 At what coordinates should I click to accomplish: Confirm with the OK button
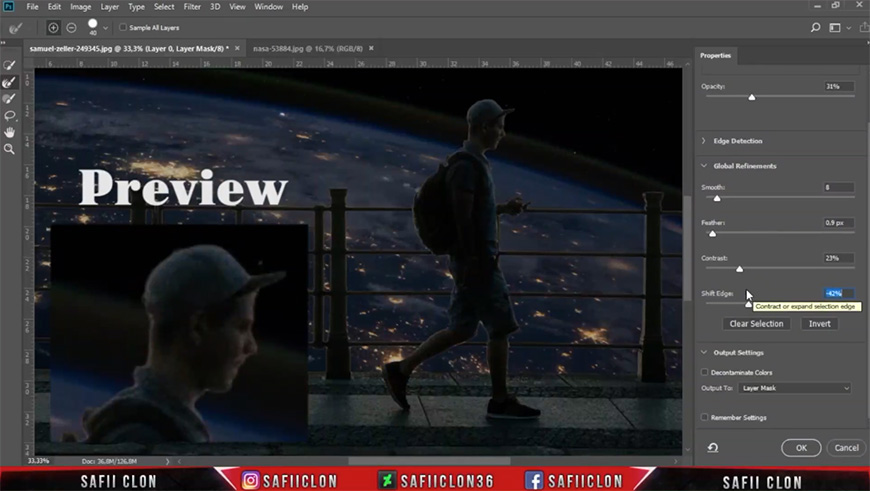pyautogui.click(x=801, y=448)
